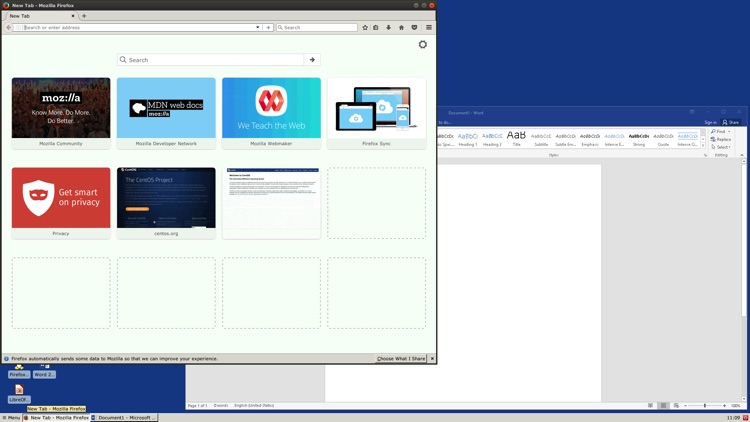Open Firefox desktop shortcut icon
Image resolution: width=750 pixels, height=422 pixels.
coord(19,371)
